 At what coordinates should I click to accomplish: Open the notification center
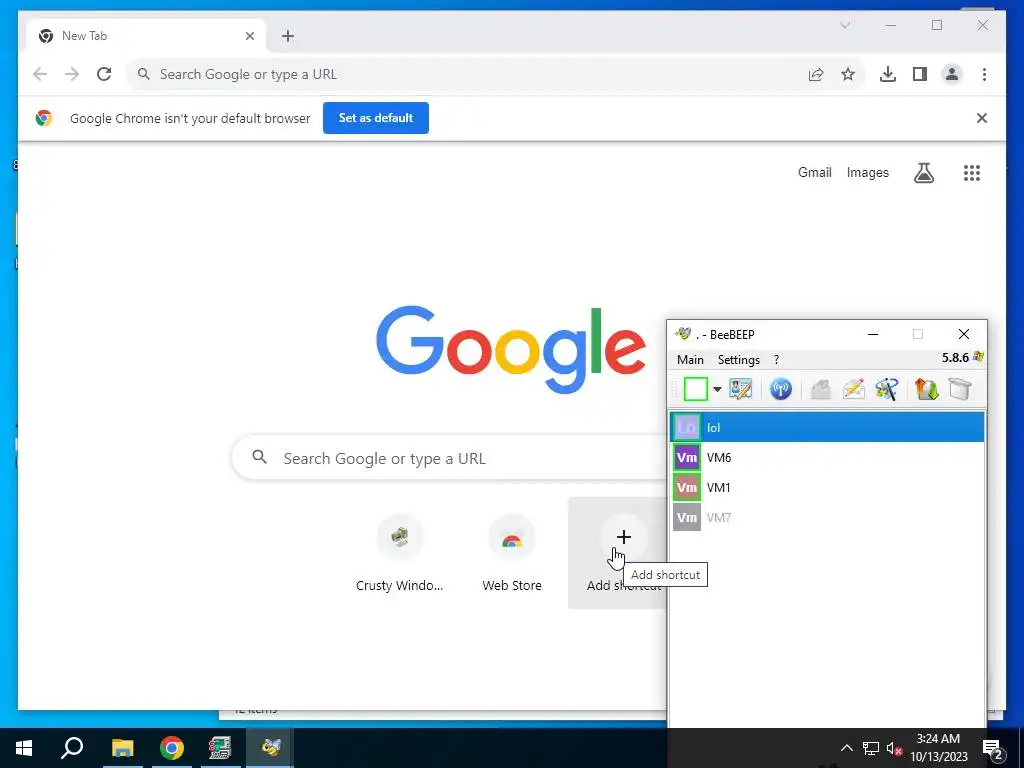[993, 748]
